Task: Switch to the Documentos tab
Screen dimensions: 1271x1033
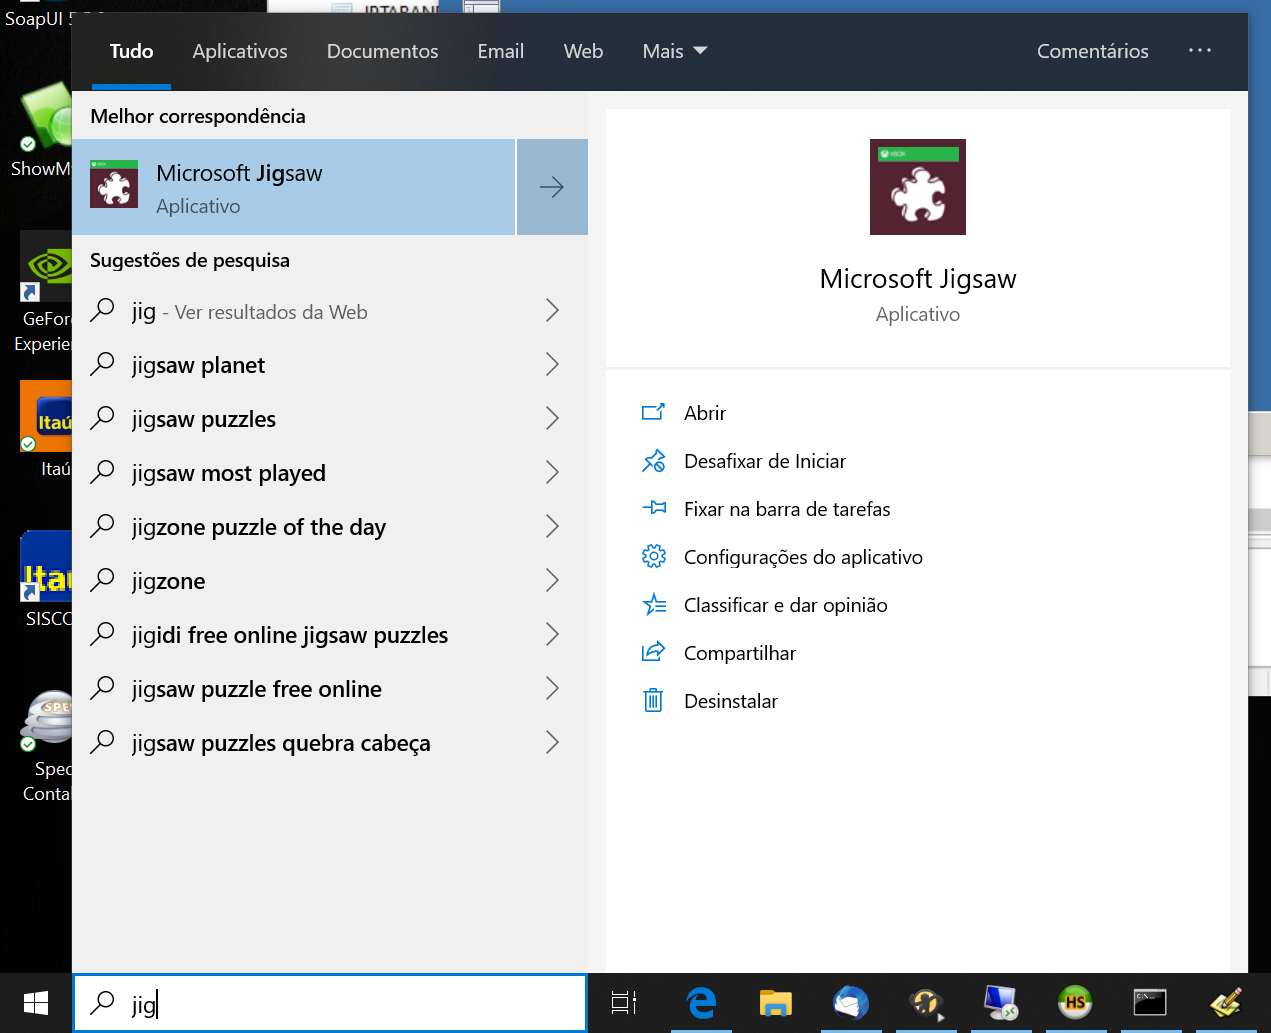Action: pos(382,51)
